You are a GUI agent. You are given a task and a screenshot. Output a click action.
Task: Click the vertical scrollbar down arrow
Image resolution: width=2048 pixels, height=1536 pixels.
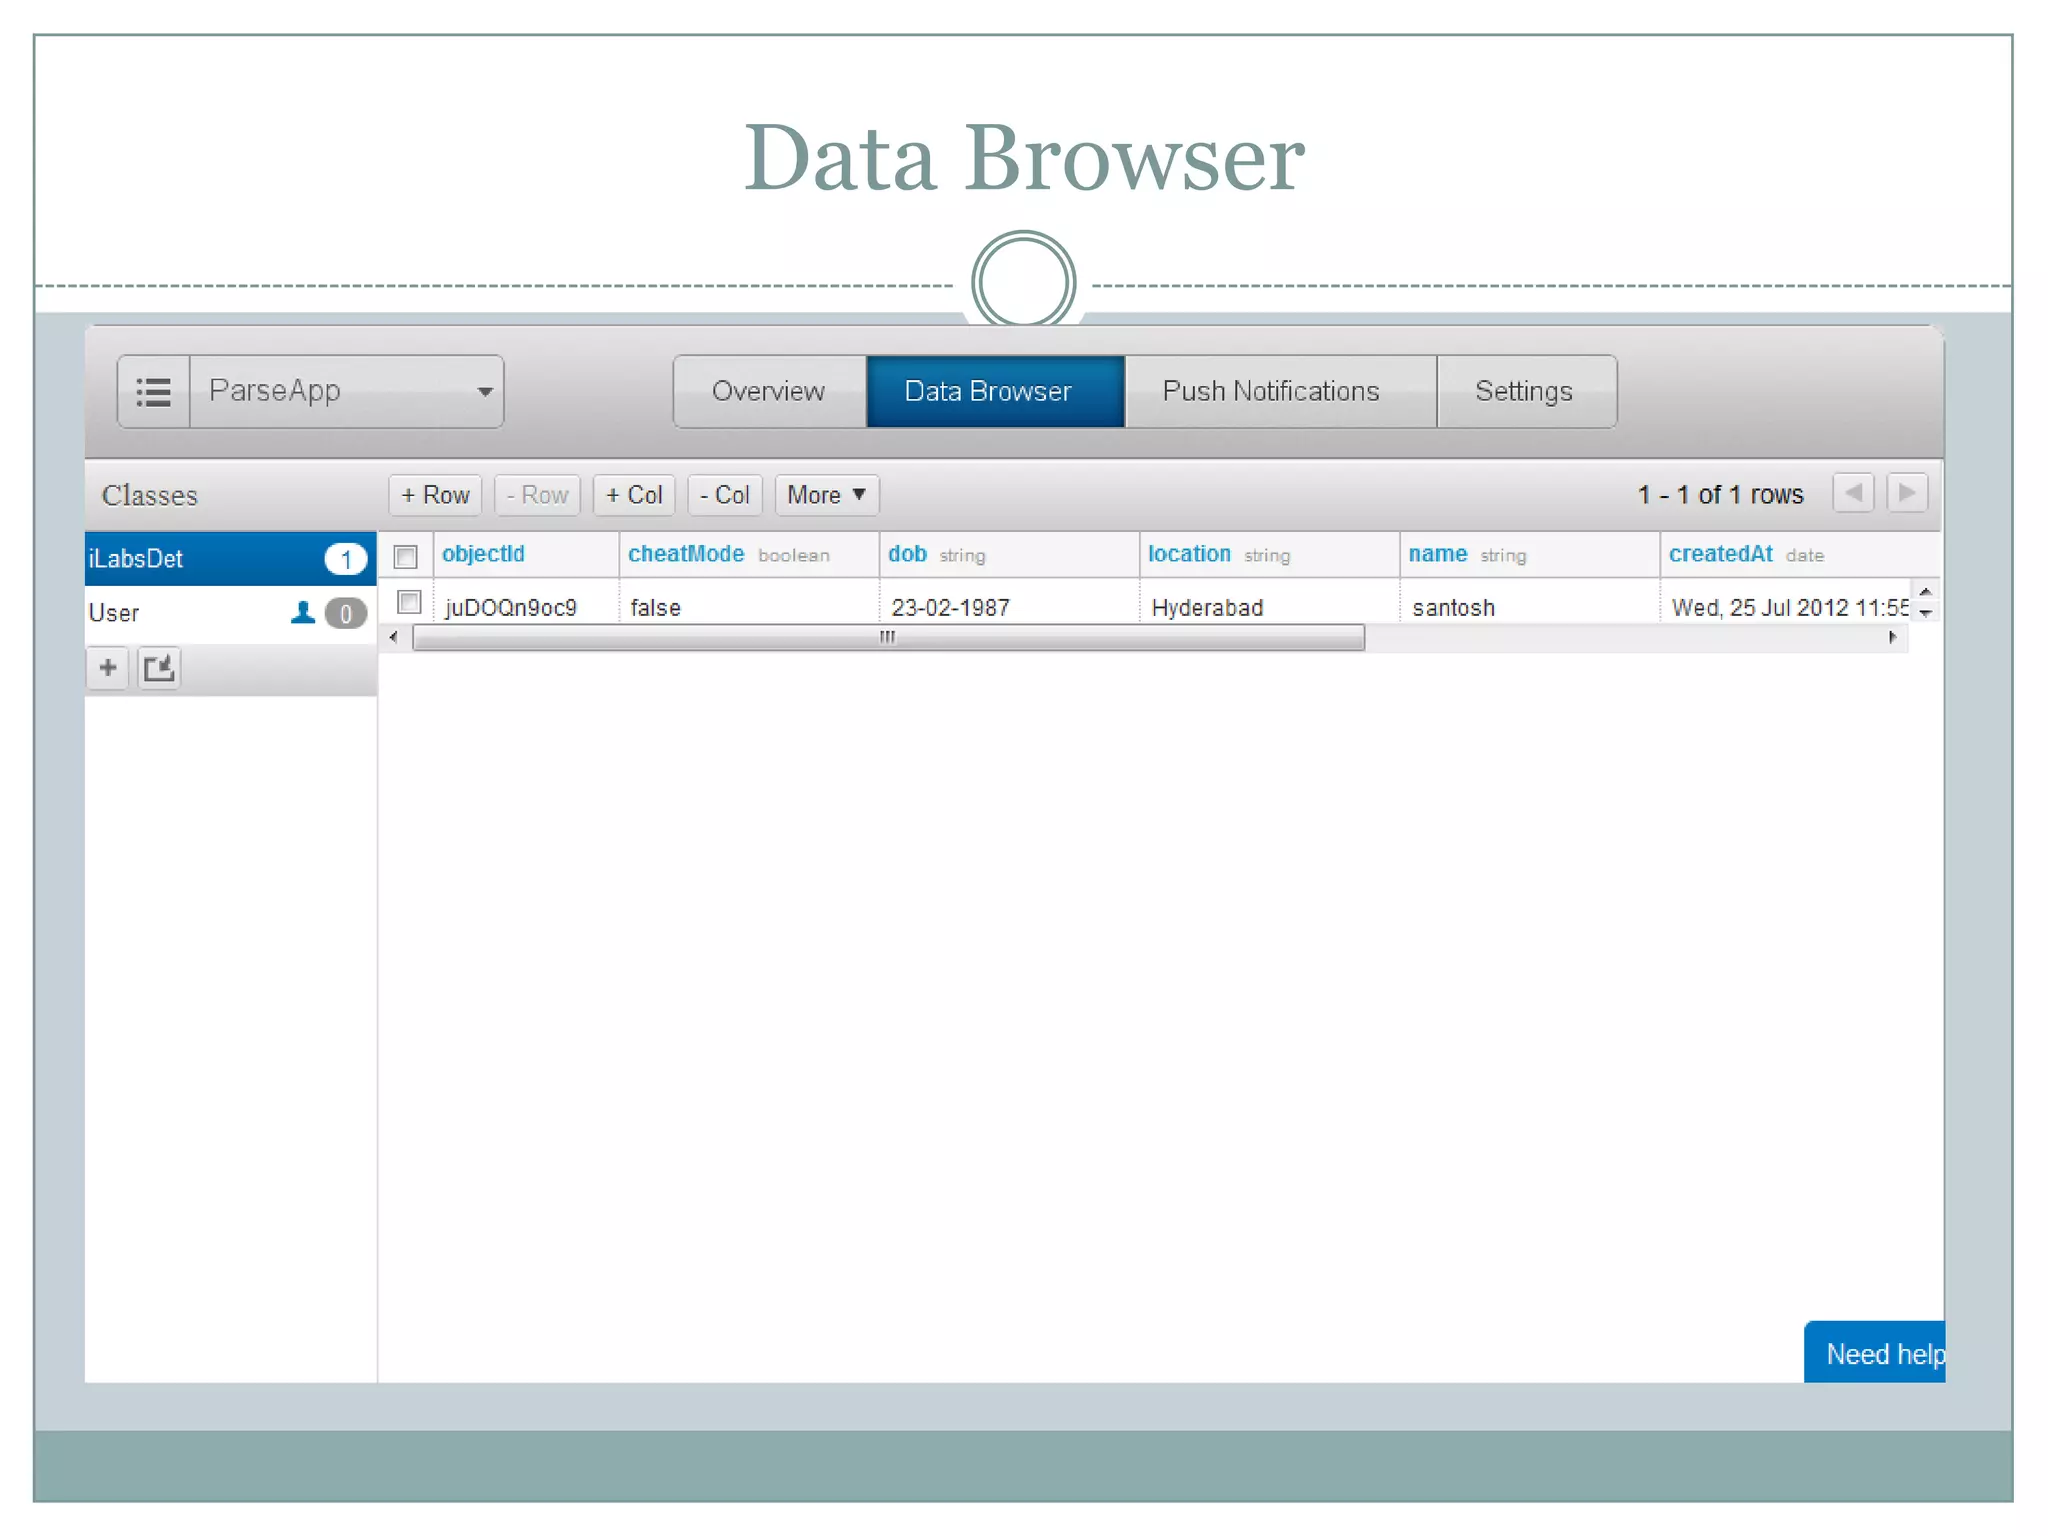click(x=1925, y=612)
